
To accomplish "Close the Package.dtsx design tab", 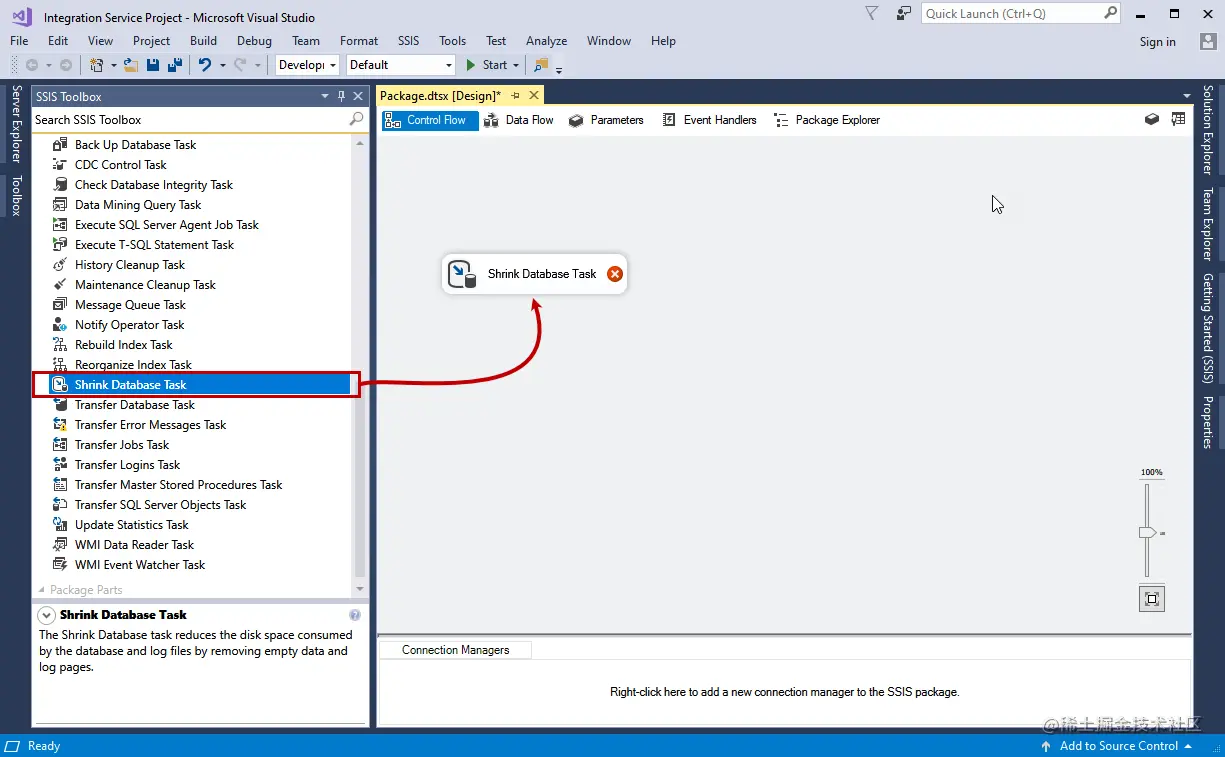I will pos(534,95).
